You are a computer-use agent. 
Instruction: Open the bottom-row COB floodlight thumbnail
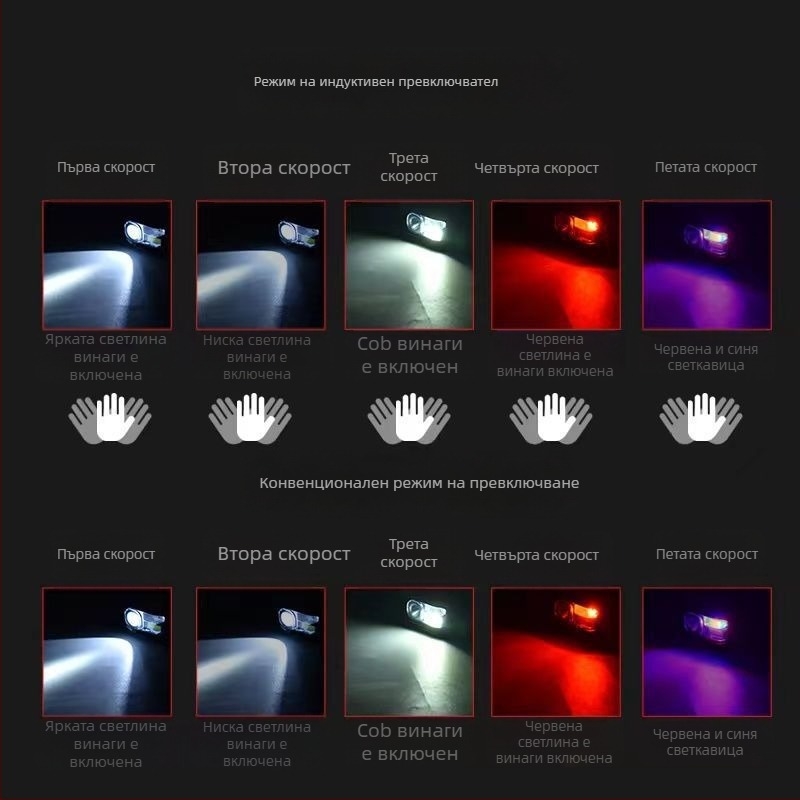pos(409,652)
